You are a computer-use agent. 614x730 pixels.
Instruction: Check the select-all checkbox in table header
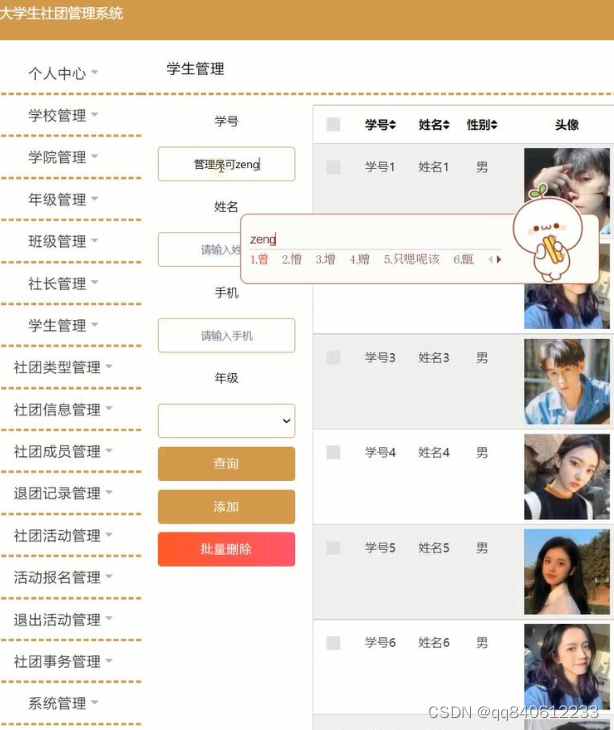[333, 124]
